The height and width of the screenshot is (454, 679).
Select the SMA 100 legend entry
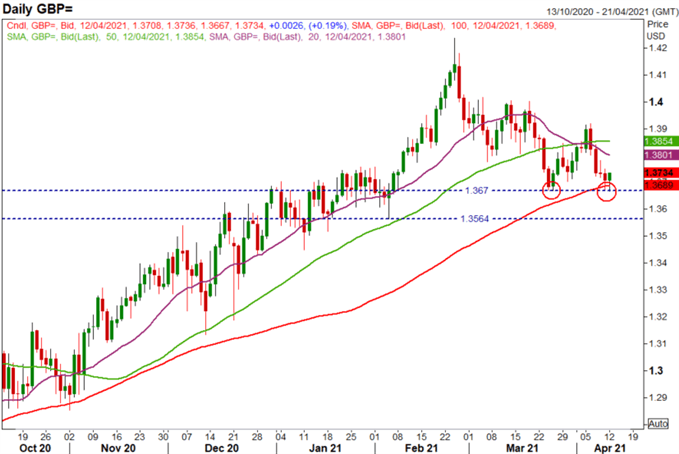(x=453, y=26)
